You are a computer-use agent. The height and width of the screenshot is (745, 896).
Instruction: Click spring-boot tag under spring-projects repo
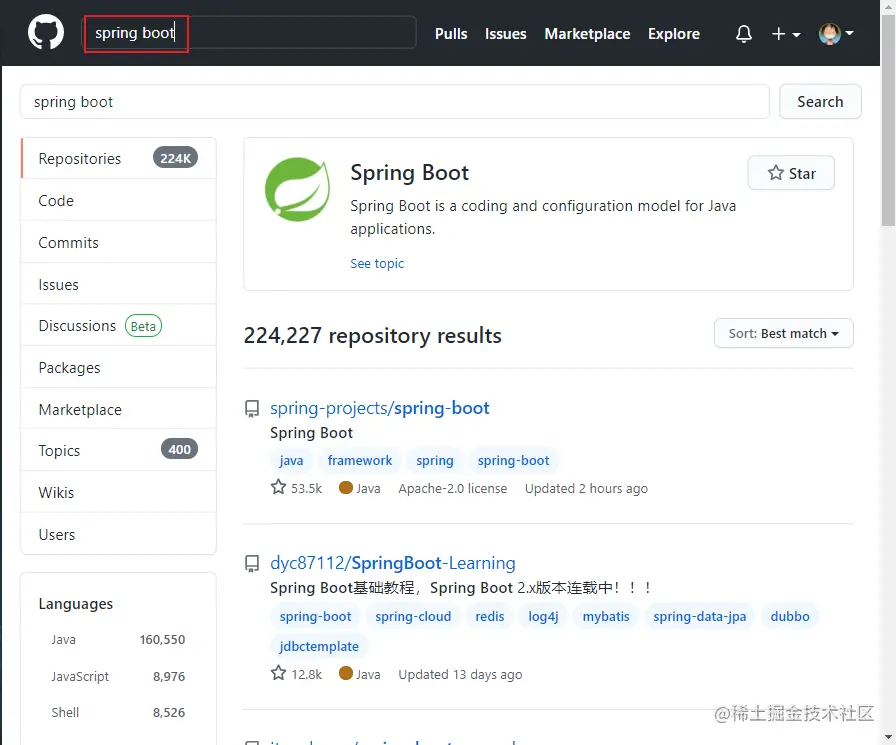(513, 460)
